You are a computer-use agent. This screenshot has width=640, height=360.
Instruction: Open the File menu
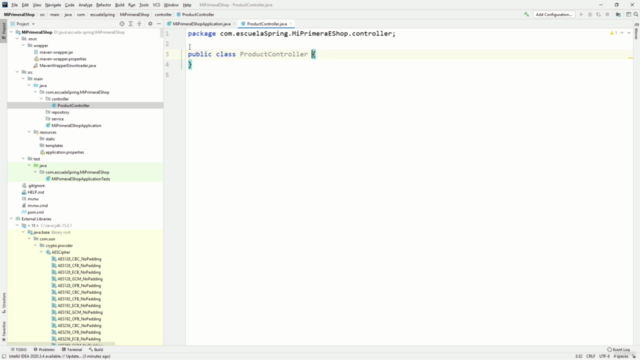tap(14, 5)
